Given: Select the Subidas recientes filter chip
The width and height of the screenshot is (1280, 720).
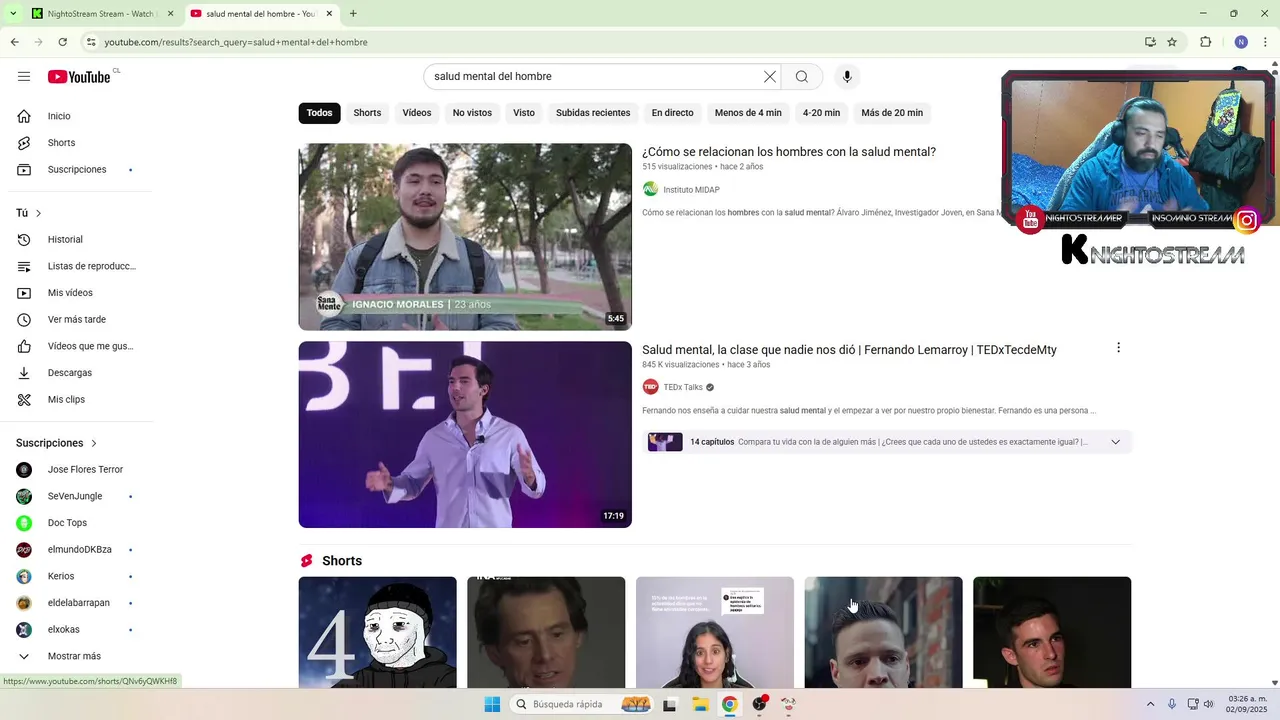Looking at the screenshot, I should click(x=593, y=113).
